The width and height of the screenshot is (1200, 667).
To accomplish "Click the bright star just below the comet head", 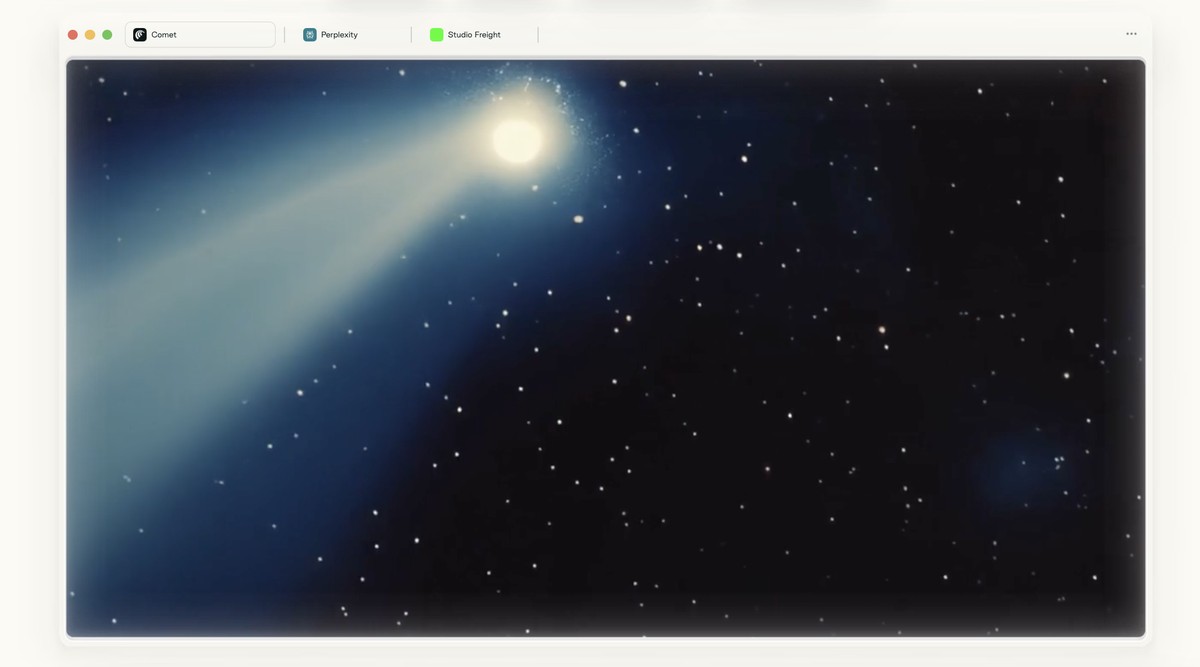I will (x=578, y=218).
